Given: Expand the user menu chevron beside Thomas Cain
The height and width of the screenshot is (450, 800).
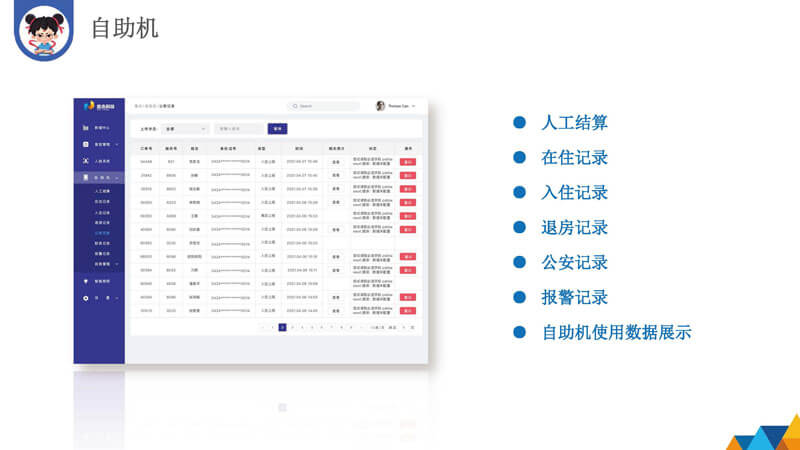Looking at the screenshot, I should (414, 106).
